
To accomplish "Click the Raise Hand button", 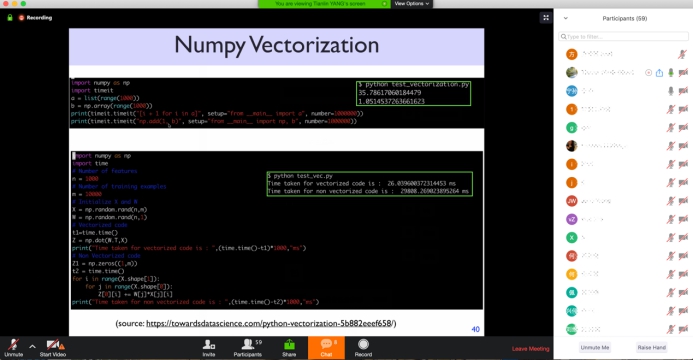I will coord(651,347).
